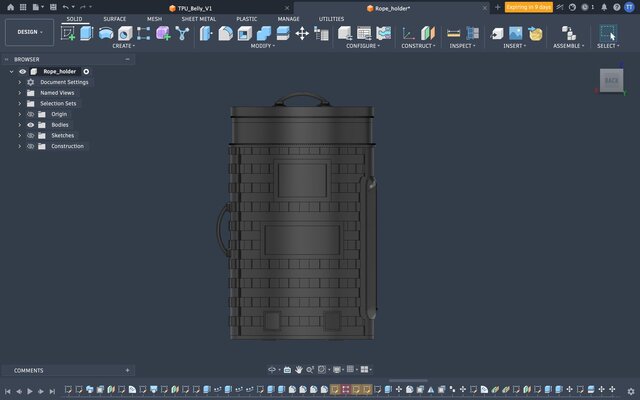Viewport: 640px width, 400px height.
Task: Select the Measure tool
Action: pos(453,33)
